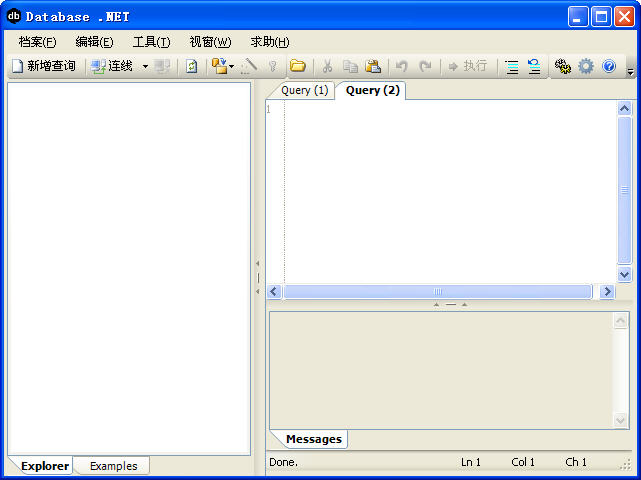The image size is (641, 480).
Task: Click the grayed-out disconnect icon
Action: pos(162,66)
